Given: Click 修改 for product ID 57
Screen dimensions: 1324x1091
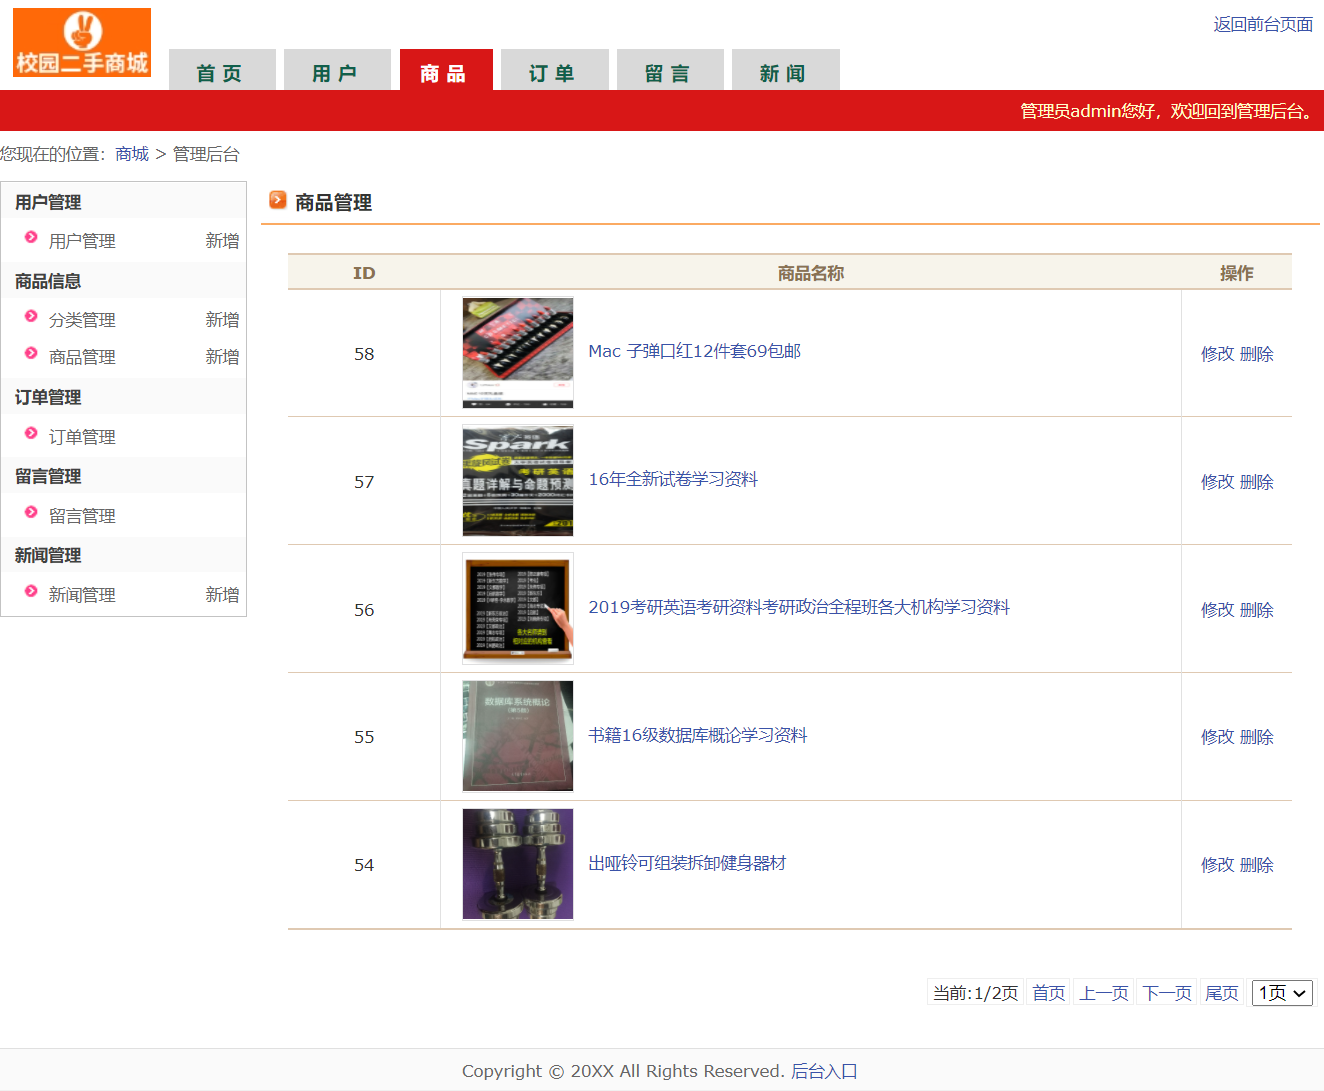Looking at the screenshot, I should tap(1218, 482).
